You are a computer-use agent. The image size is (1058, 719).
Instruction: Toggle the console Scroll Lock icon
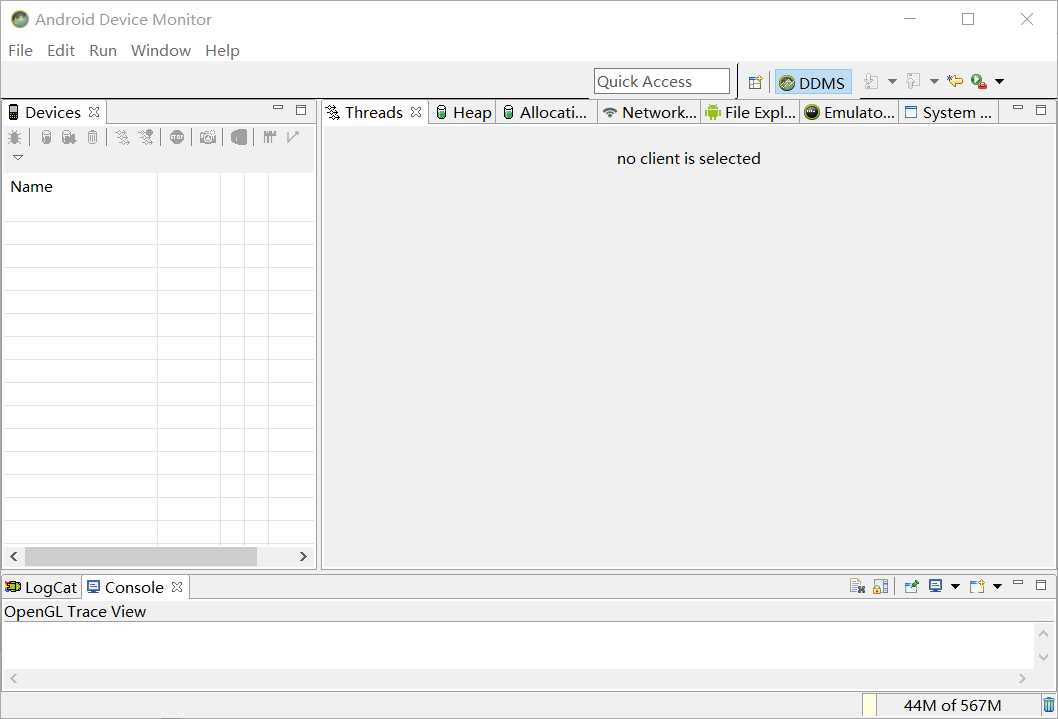[x=881, y=586]
